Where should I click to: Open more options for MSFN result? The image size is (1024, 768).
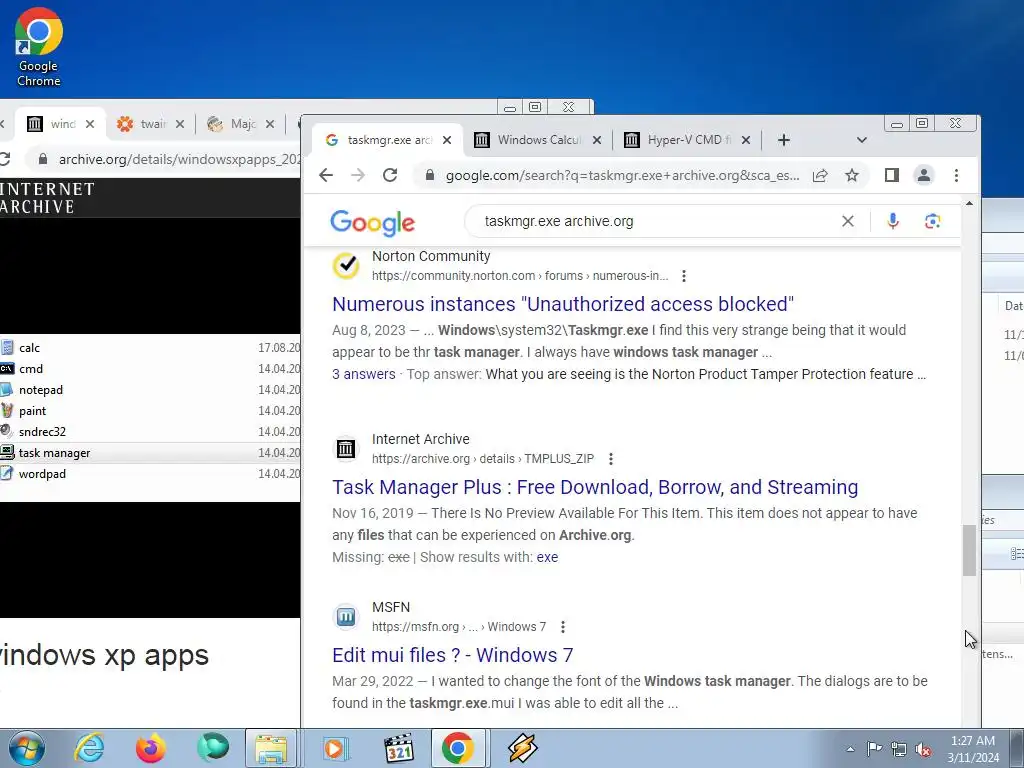(x=562, y=627)
